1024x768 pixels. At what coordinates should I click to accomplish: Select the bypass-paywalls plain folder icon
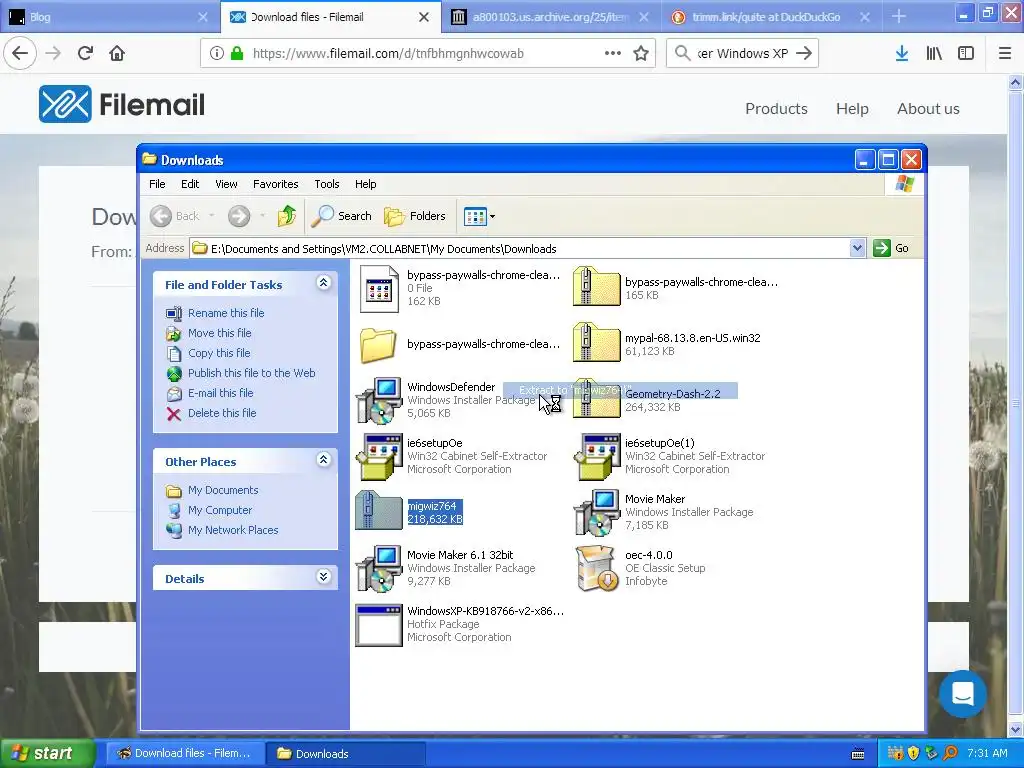[x=378, y=344]
